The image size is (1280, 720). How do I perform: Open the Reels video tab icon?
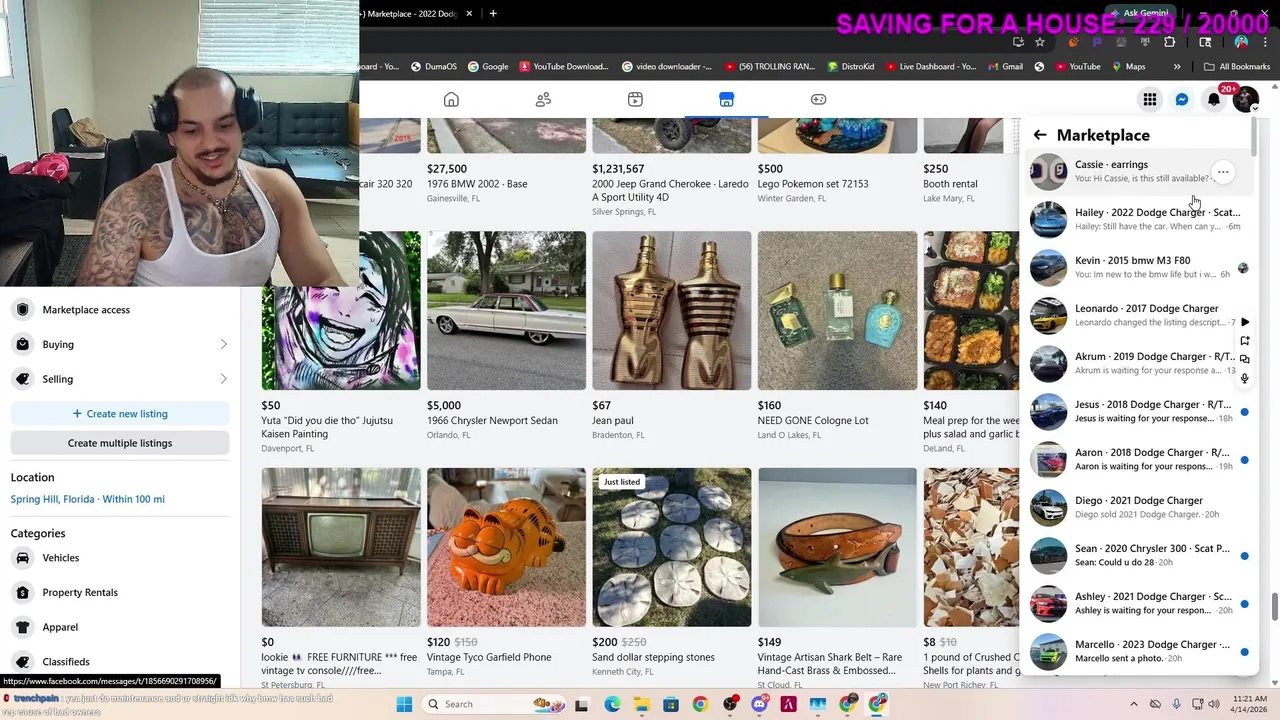(635, 99)
